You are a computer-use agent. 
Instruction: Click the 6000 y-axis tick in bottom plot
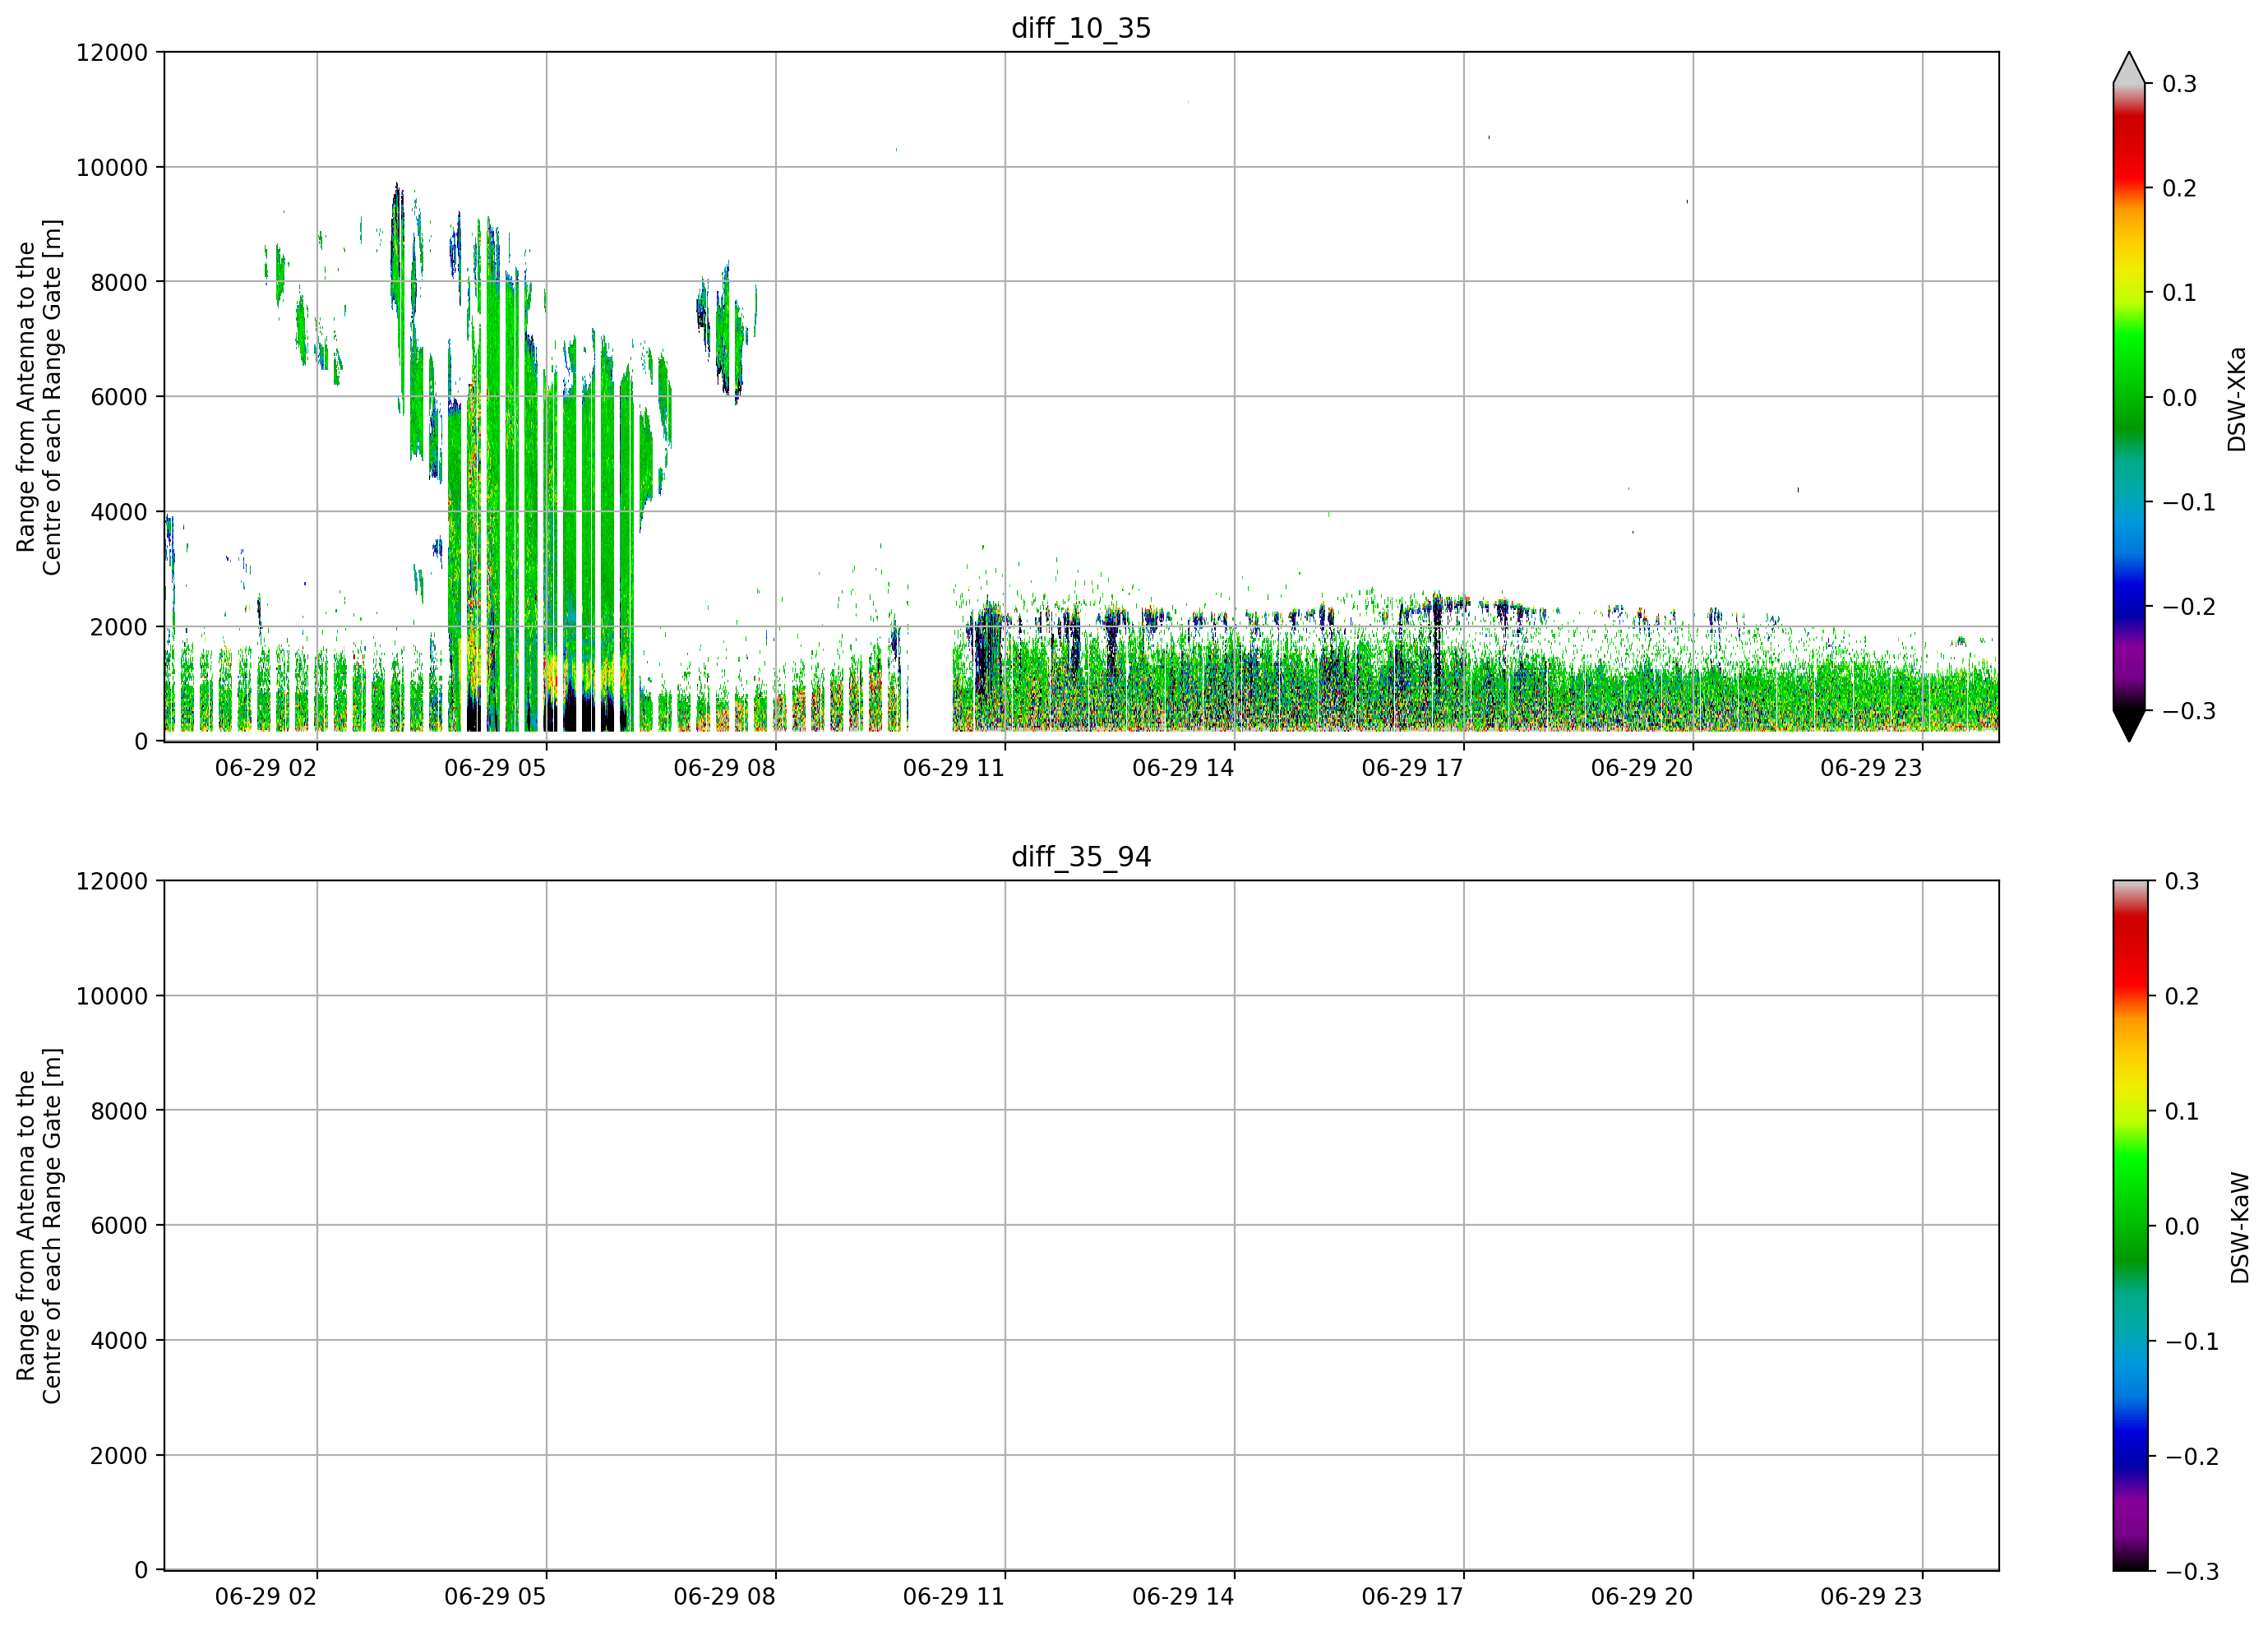click(x=119, y=1226)
